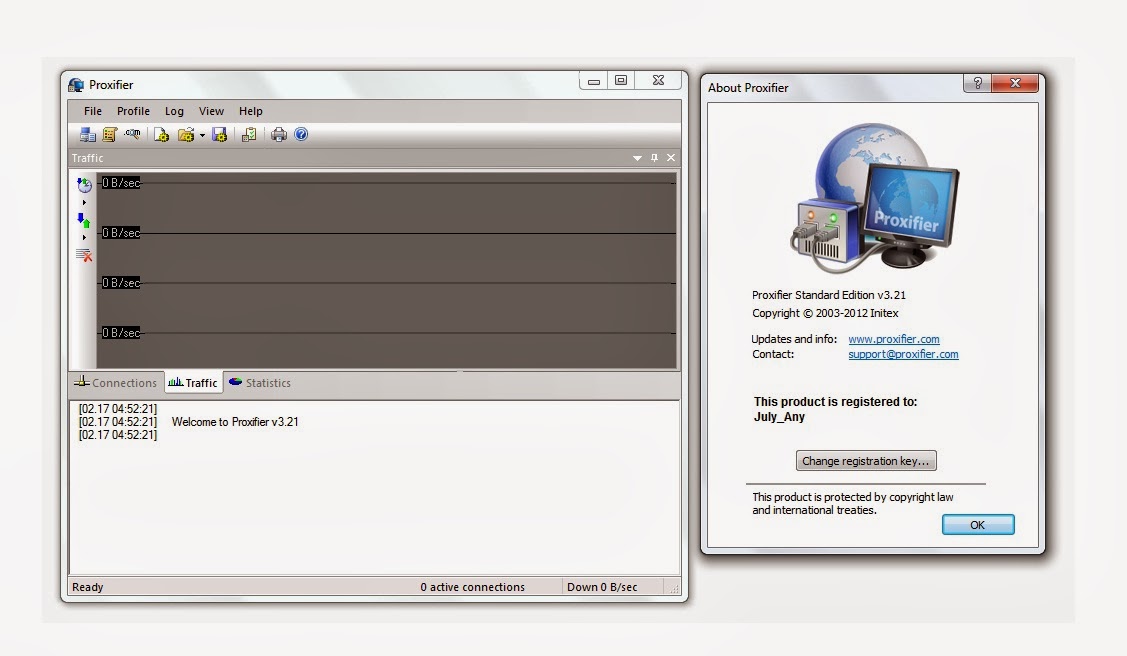Minimize the Proxifier main window
The width and height of the screenshot is (1127, 656).
pyautogui.click(x=594, y=81)
